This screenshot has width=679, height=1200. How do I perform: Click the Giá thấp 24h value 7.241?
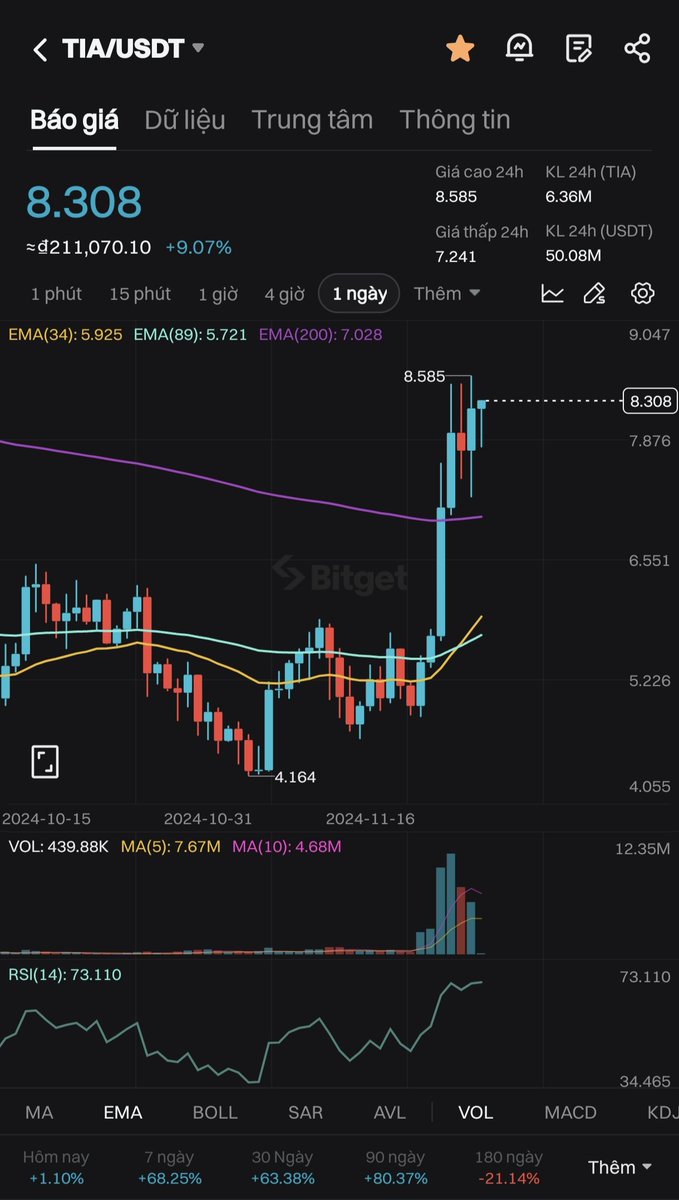(x=456, y=256)
